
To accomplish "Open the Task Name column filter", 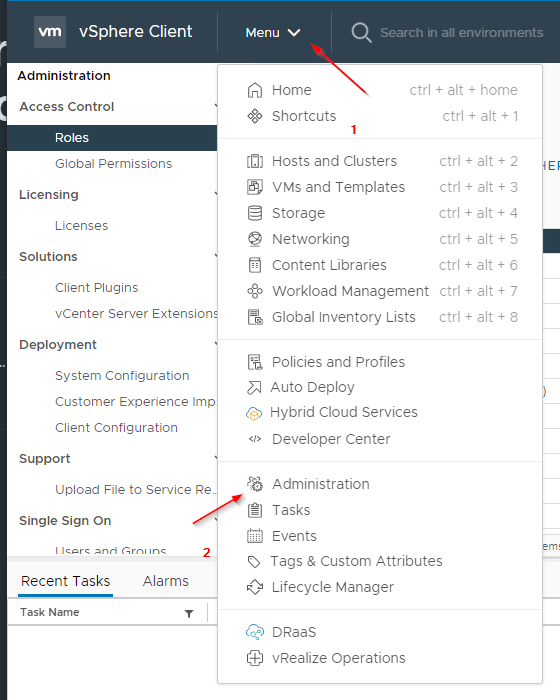I will point(189,613).
